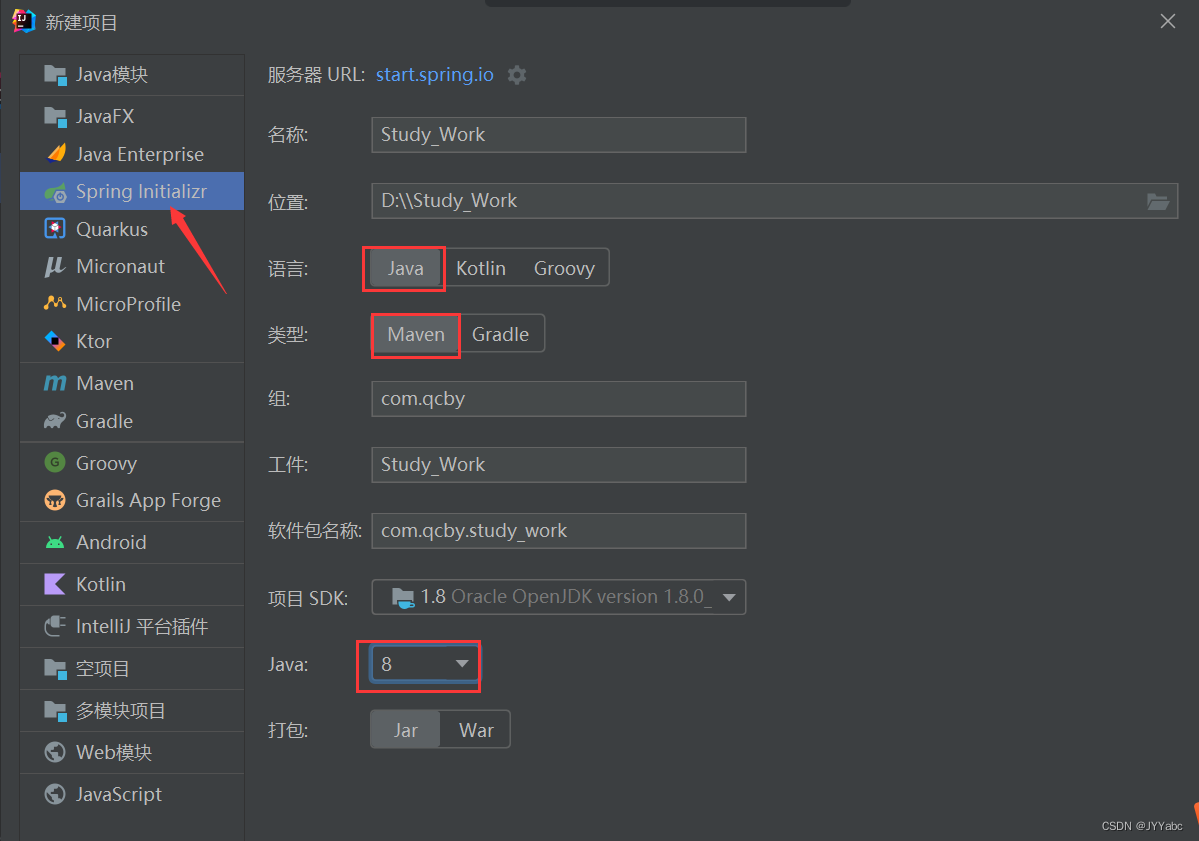Choose Maven as project type

pos(416,334)
